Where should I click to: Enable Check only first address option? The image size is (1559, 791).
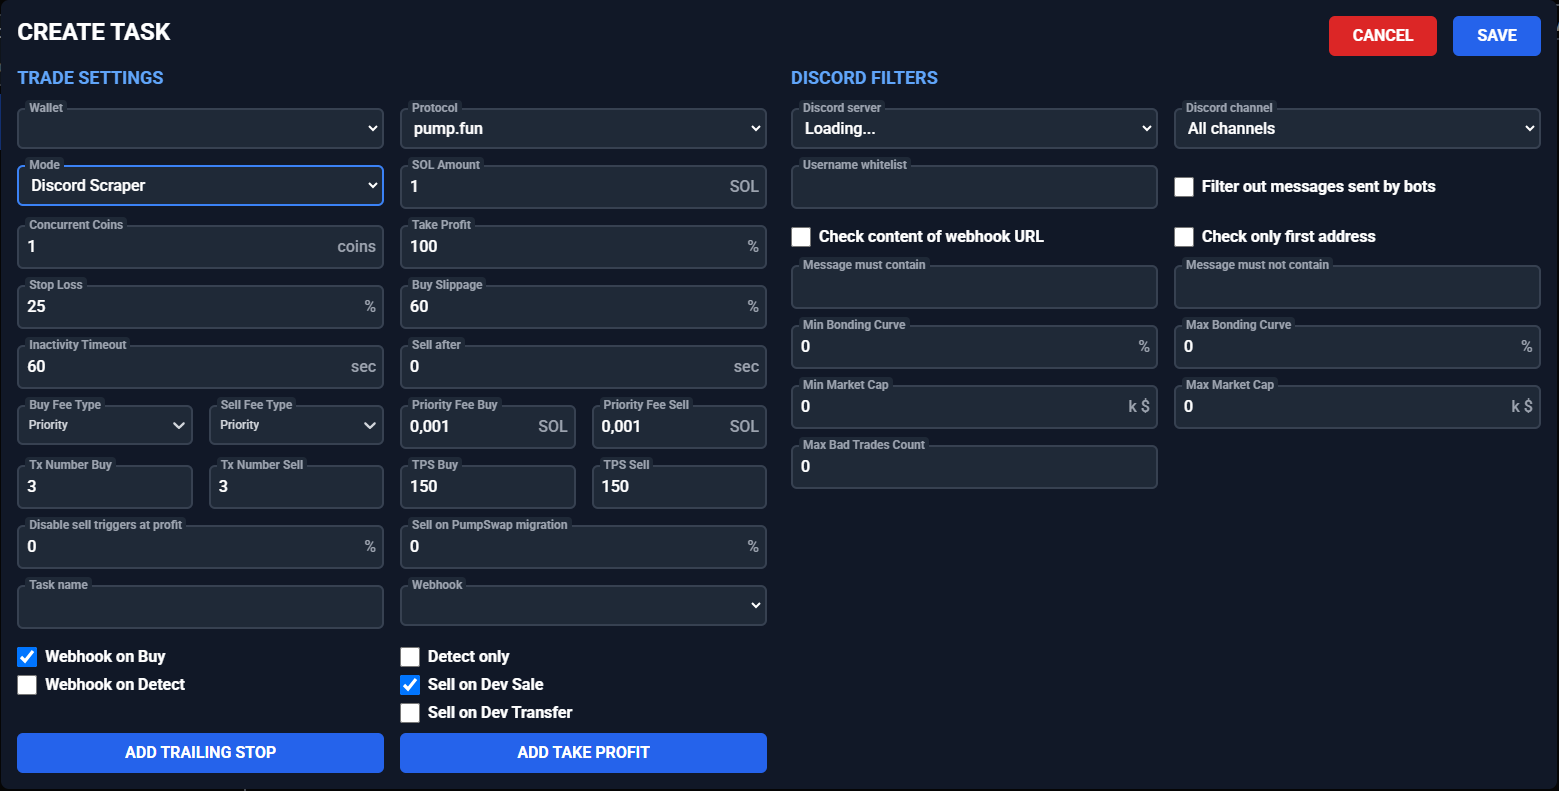1184,237
